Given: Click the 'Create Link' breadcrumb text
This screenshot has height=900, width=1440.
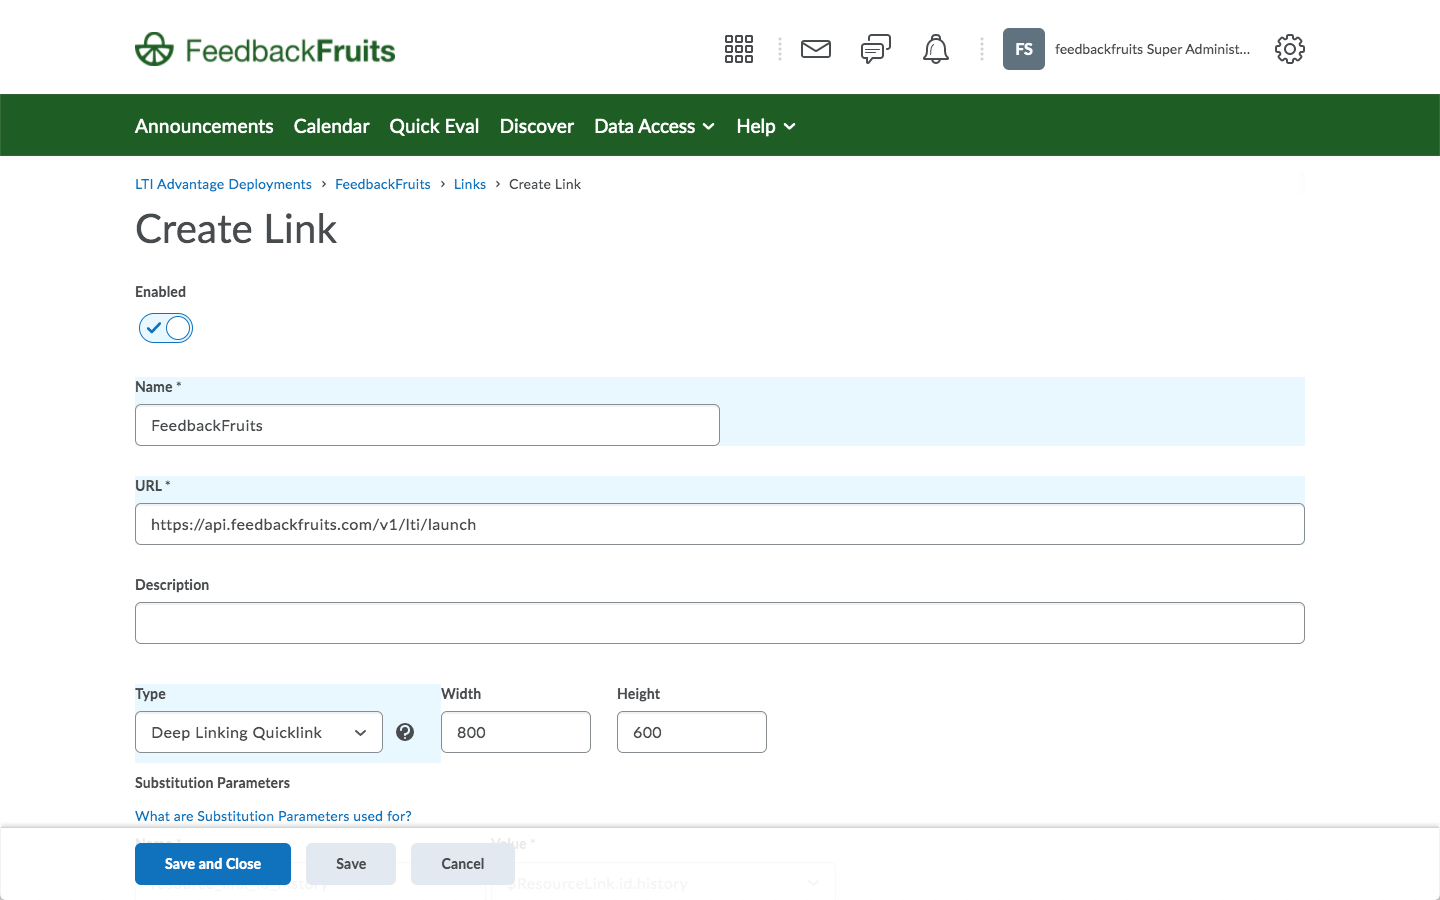Looking at the screenshot, I should tap(545, 184).
